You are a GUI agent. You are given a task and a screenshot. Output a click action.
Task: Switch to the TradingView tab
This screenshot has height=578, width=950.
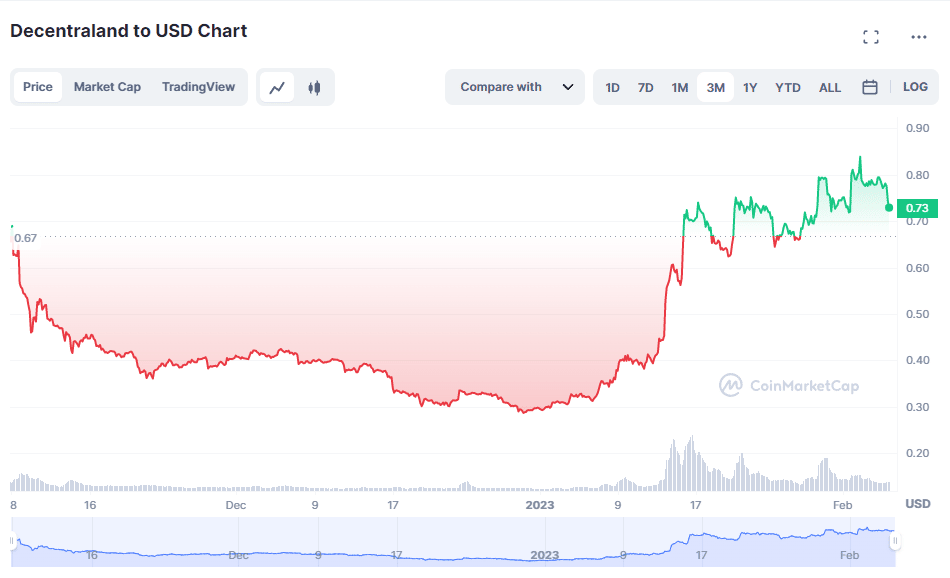coord(198,87)
